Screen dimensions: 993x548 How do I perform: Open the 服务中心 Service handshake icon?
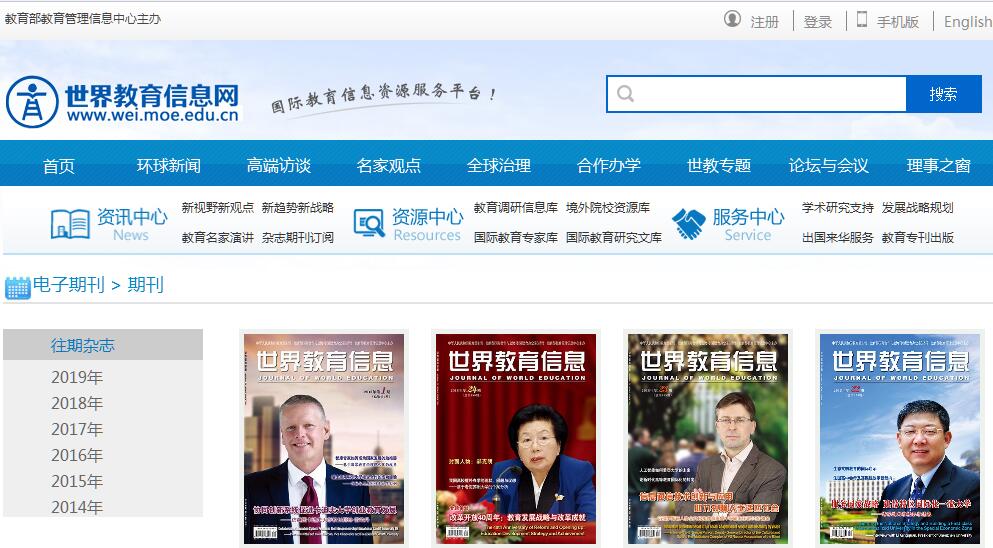[x=688, y=224]
